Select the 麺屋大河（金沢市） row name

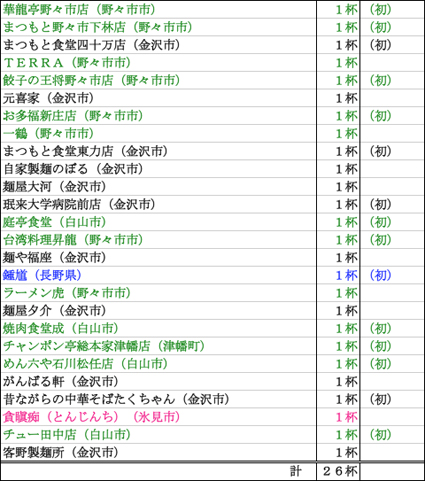55,187
